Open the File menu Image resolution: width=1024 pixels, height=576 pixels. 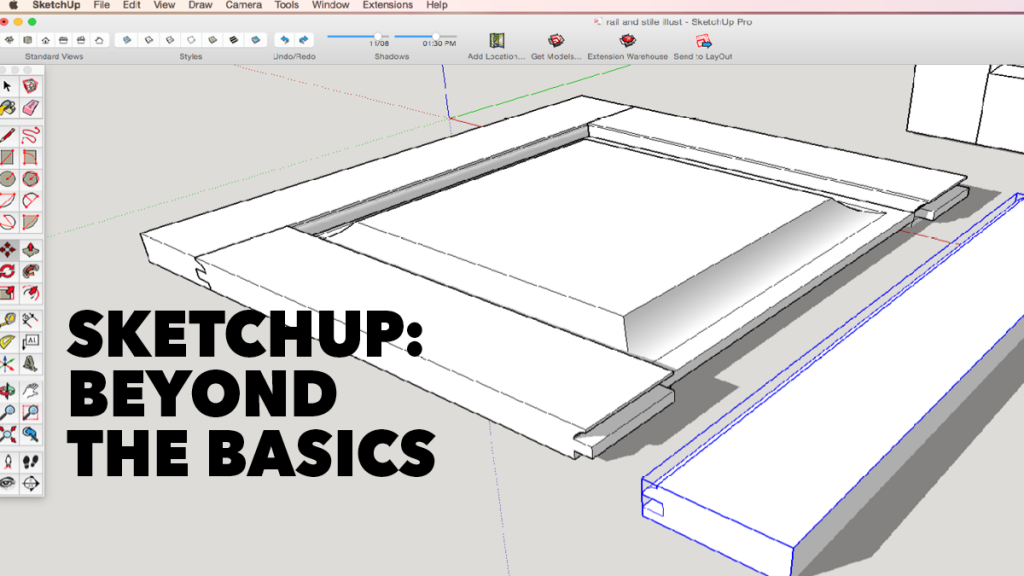pyautogui.click(x=101, y=5)
